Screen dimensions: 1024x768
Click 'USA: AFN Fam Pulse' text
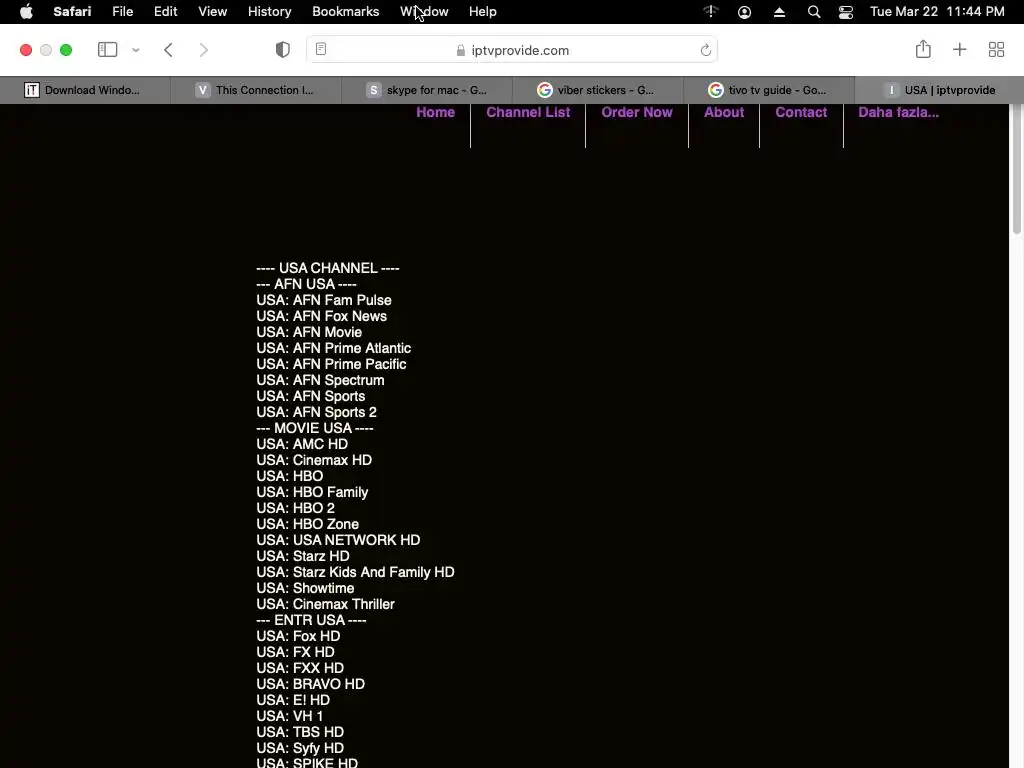(324, 300)
